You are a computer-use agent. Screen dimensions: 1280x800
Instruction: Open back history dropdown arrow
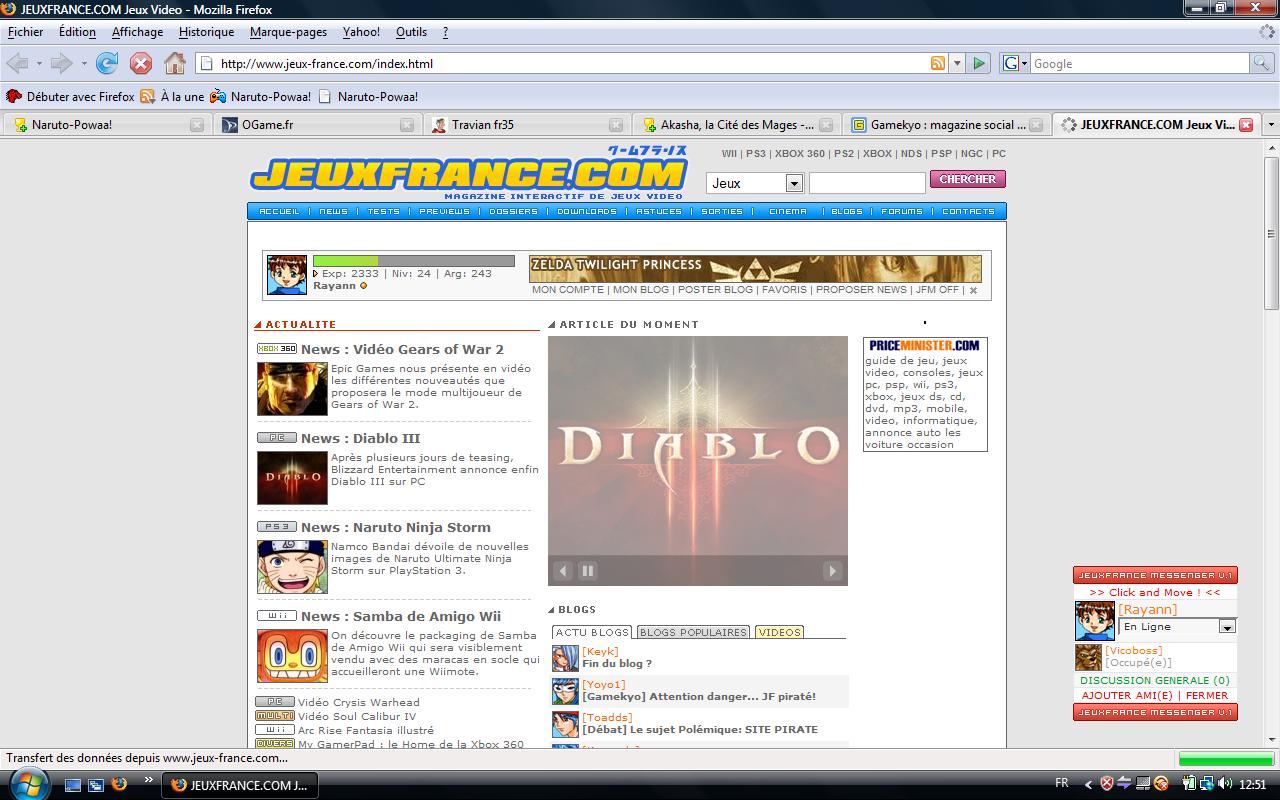[39, 63]
